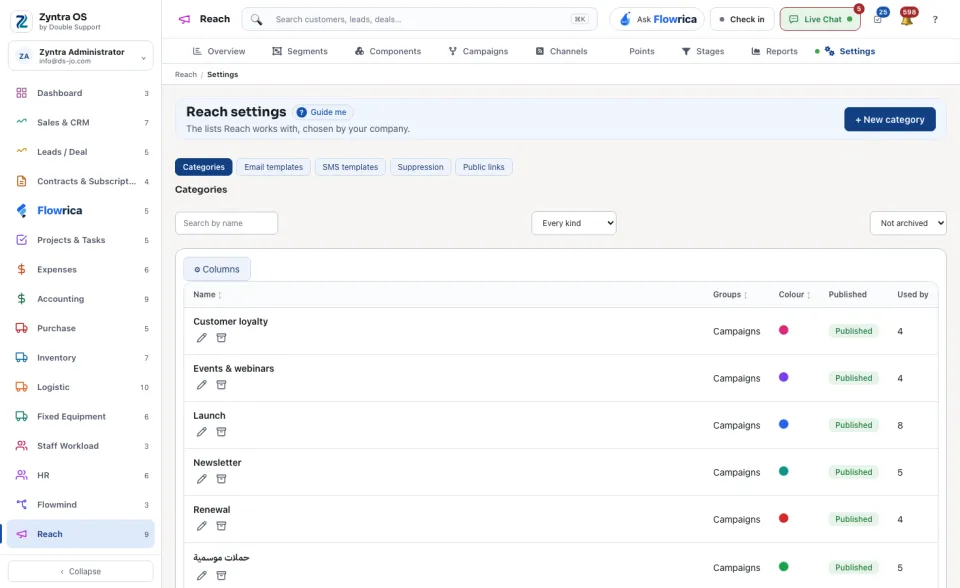Select Suppression sub-tab
This screenshot has height=588, width=960.
[x=420, y=167]
